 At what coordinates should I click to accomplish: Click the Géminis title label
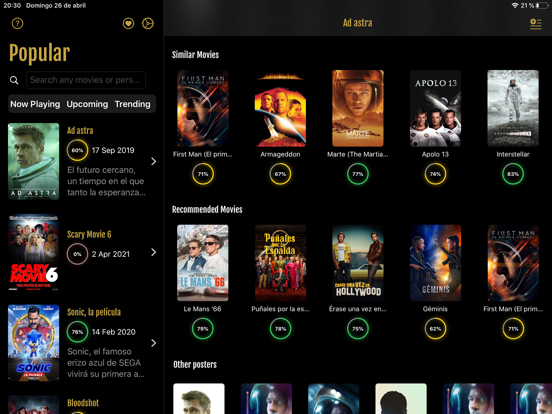tap(435, 309)
